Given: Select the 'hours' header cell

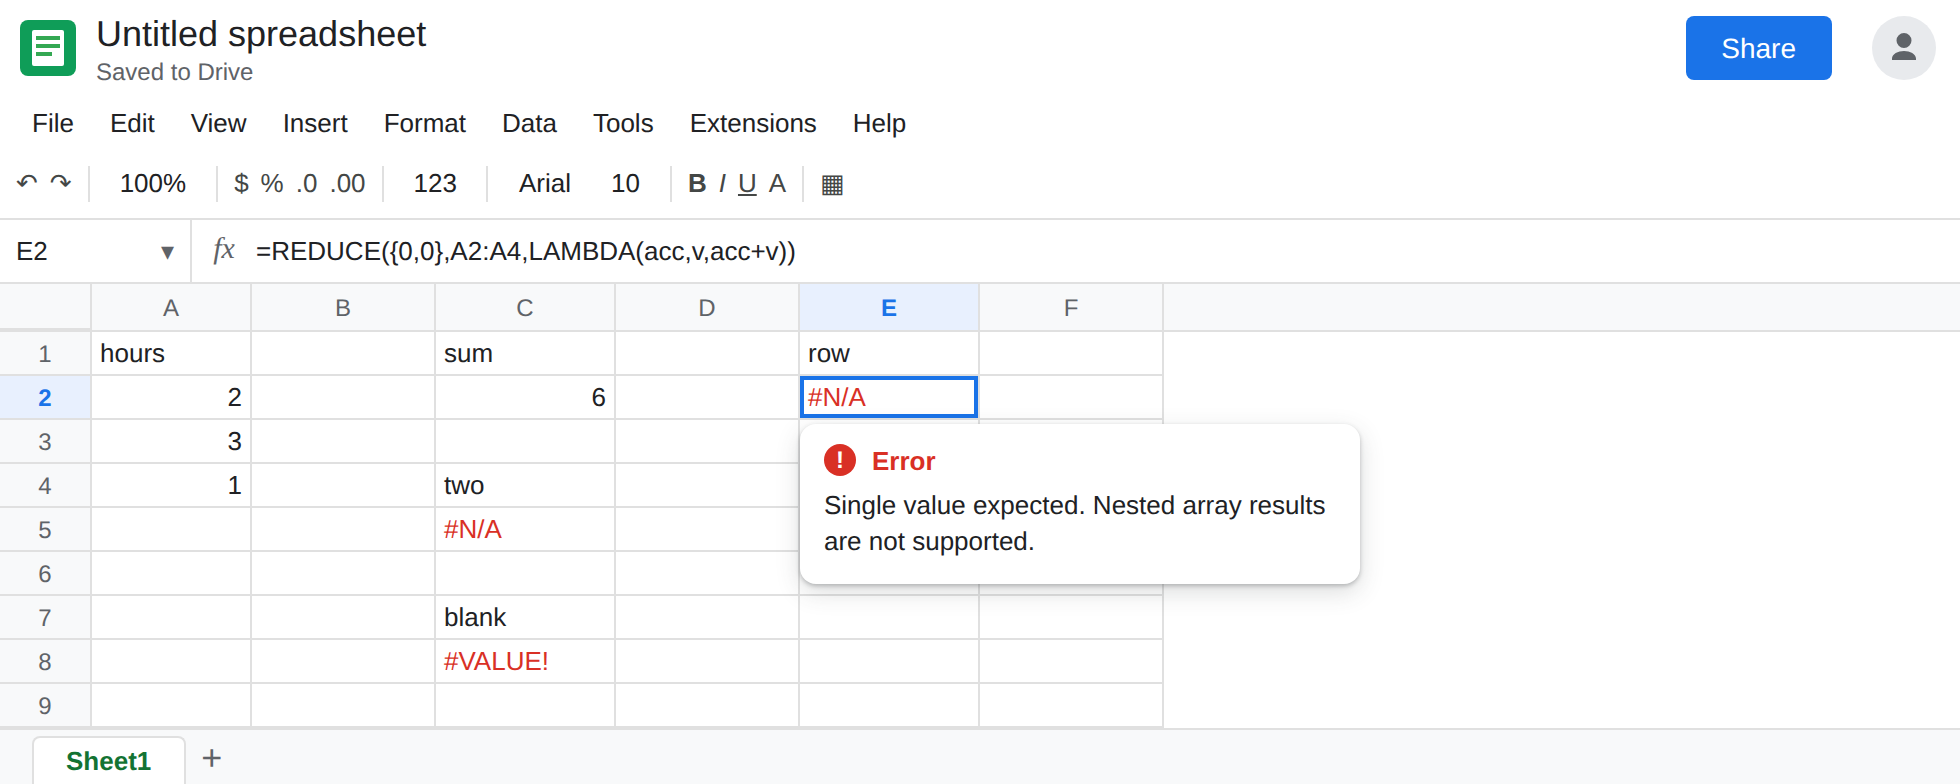Looking at the screenshot, I should tap(171, 353).
